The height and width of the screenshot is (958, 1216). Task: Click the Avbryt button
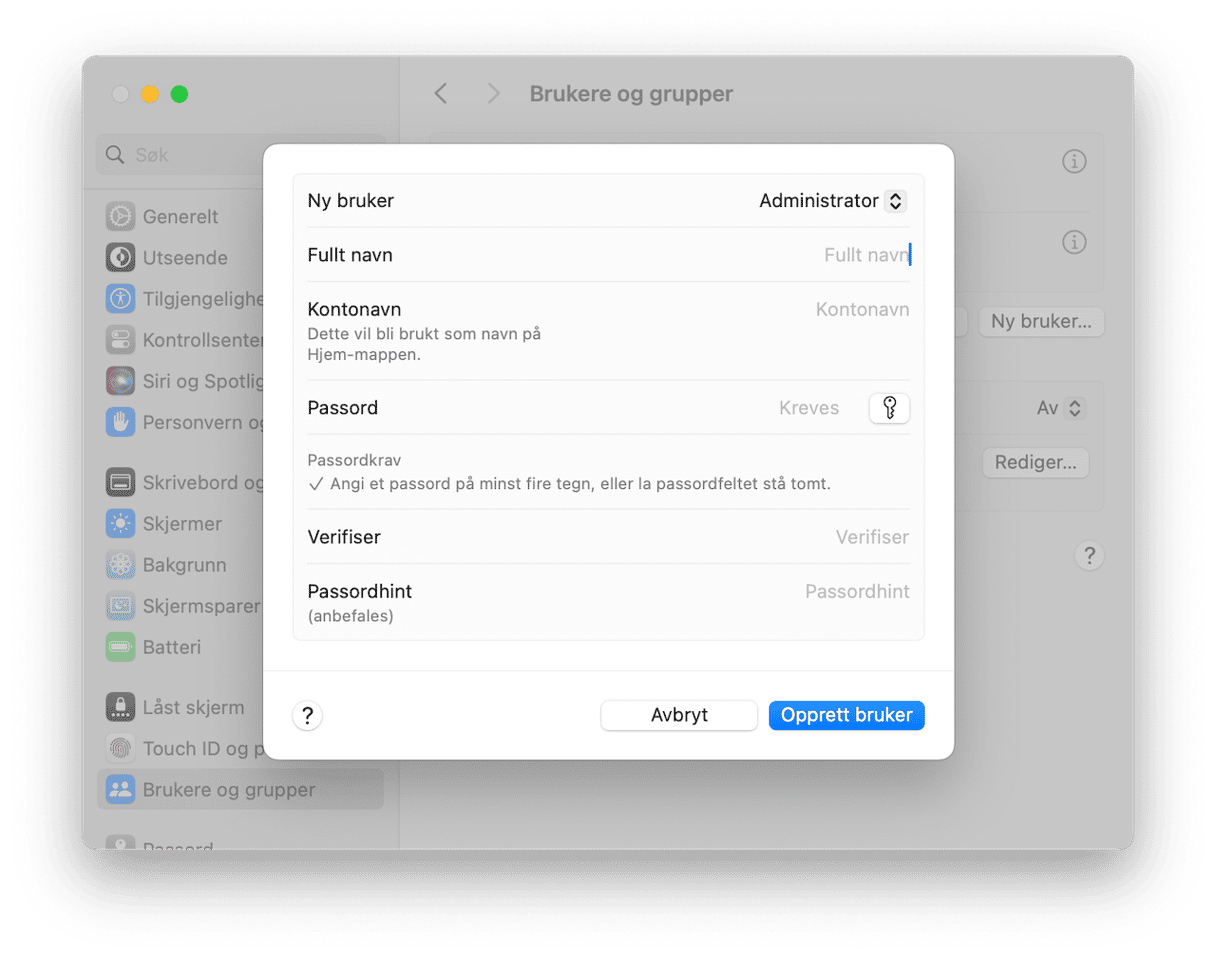click(x=679, y=716)
